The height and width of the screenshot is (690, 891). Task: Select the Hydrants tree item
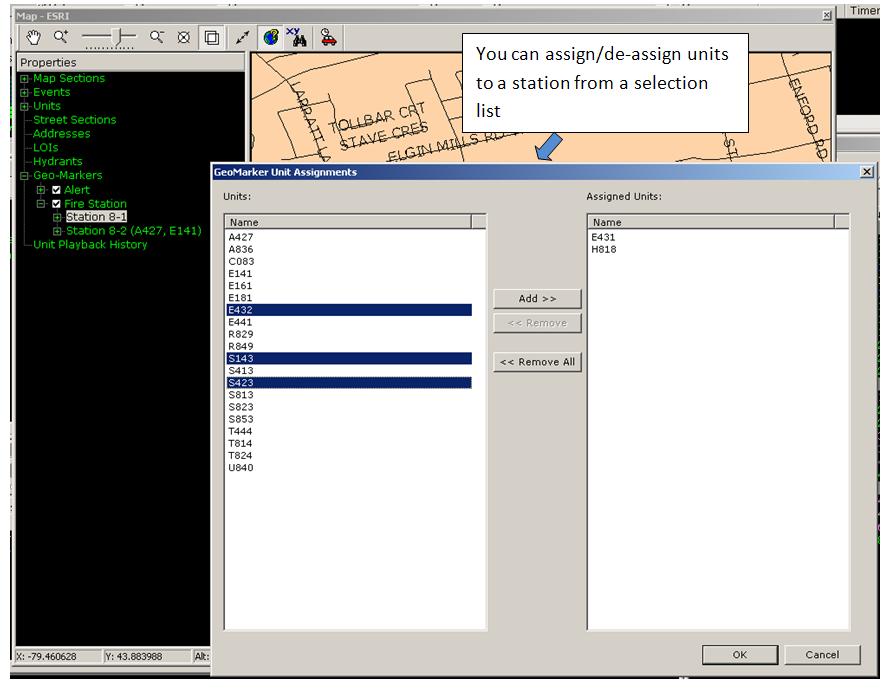click(x=57, y=162)
